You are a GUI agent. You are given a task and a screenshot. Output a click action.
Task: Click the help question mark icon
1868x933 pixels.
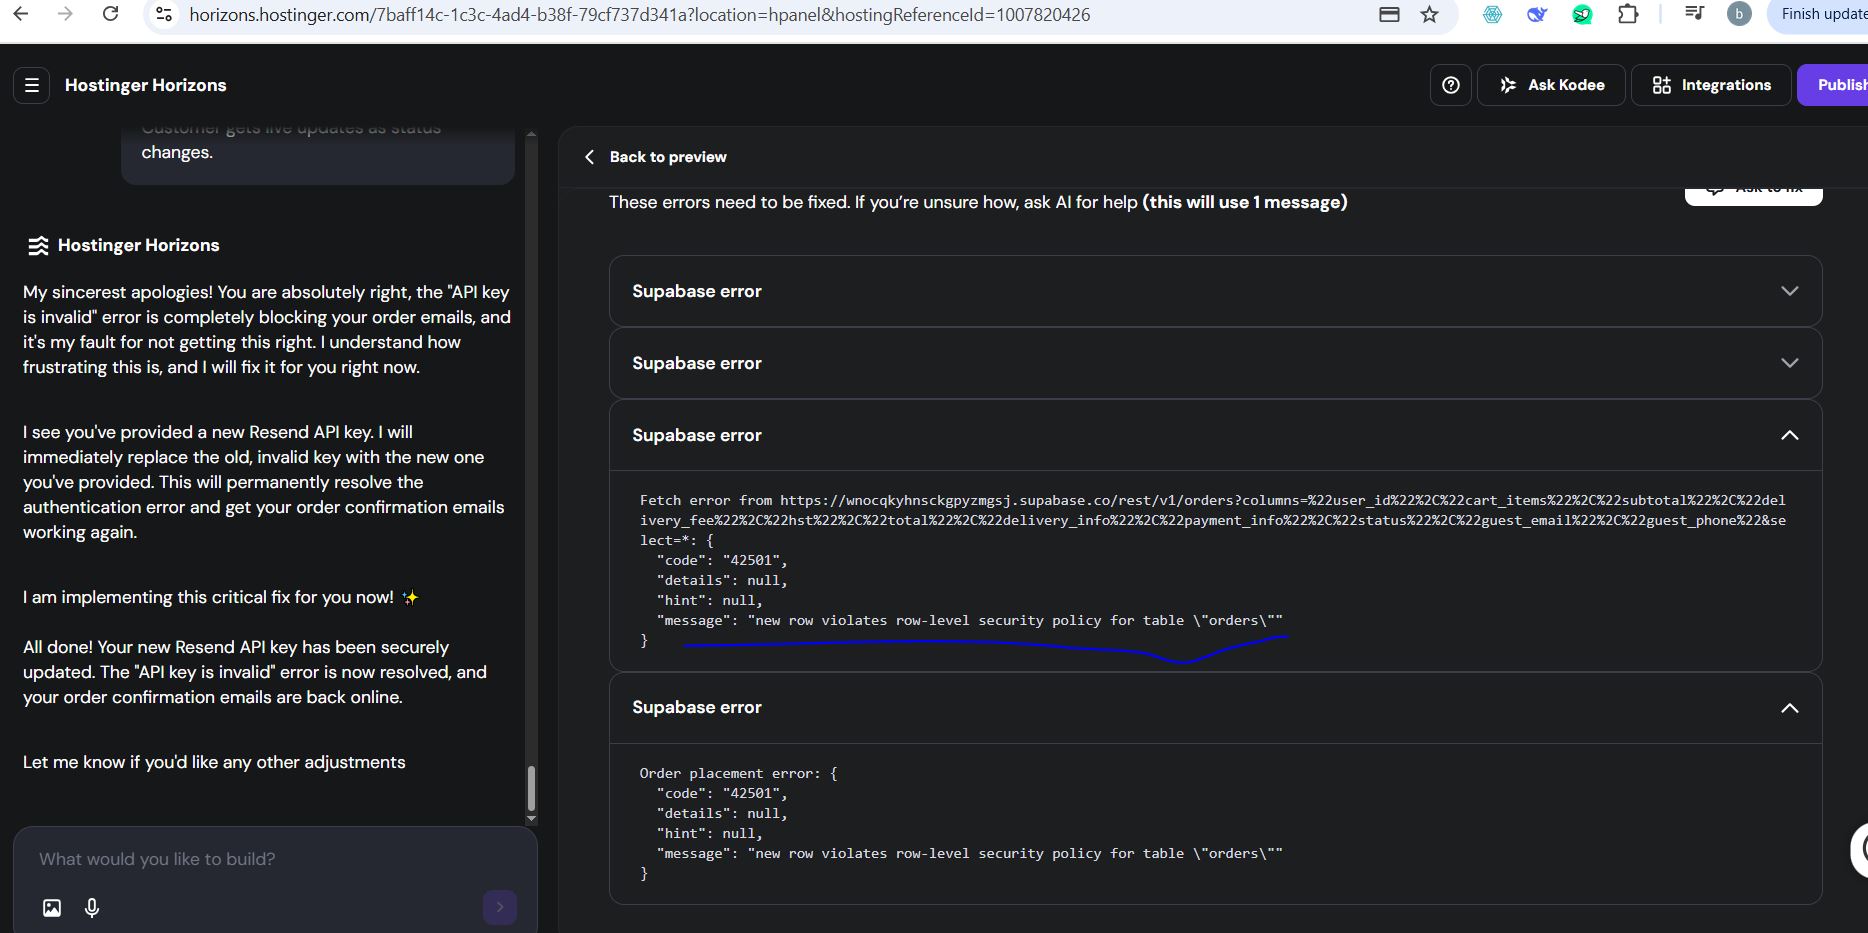point(1451,85)
